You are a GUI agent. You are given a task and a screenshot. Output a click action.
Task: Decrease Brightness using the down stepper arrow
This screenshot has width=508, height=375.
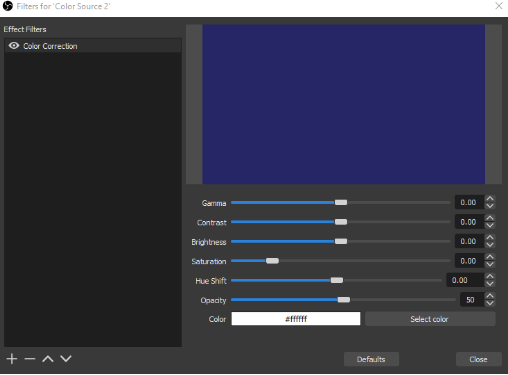490,245
